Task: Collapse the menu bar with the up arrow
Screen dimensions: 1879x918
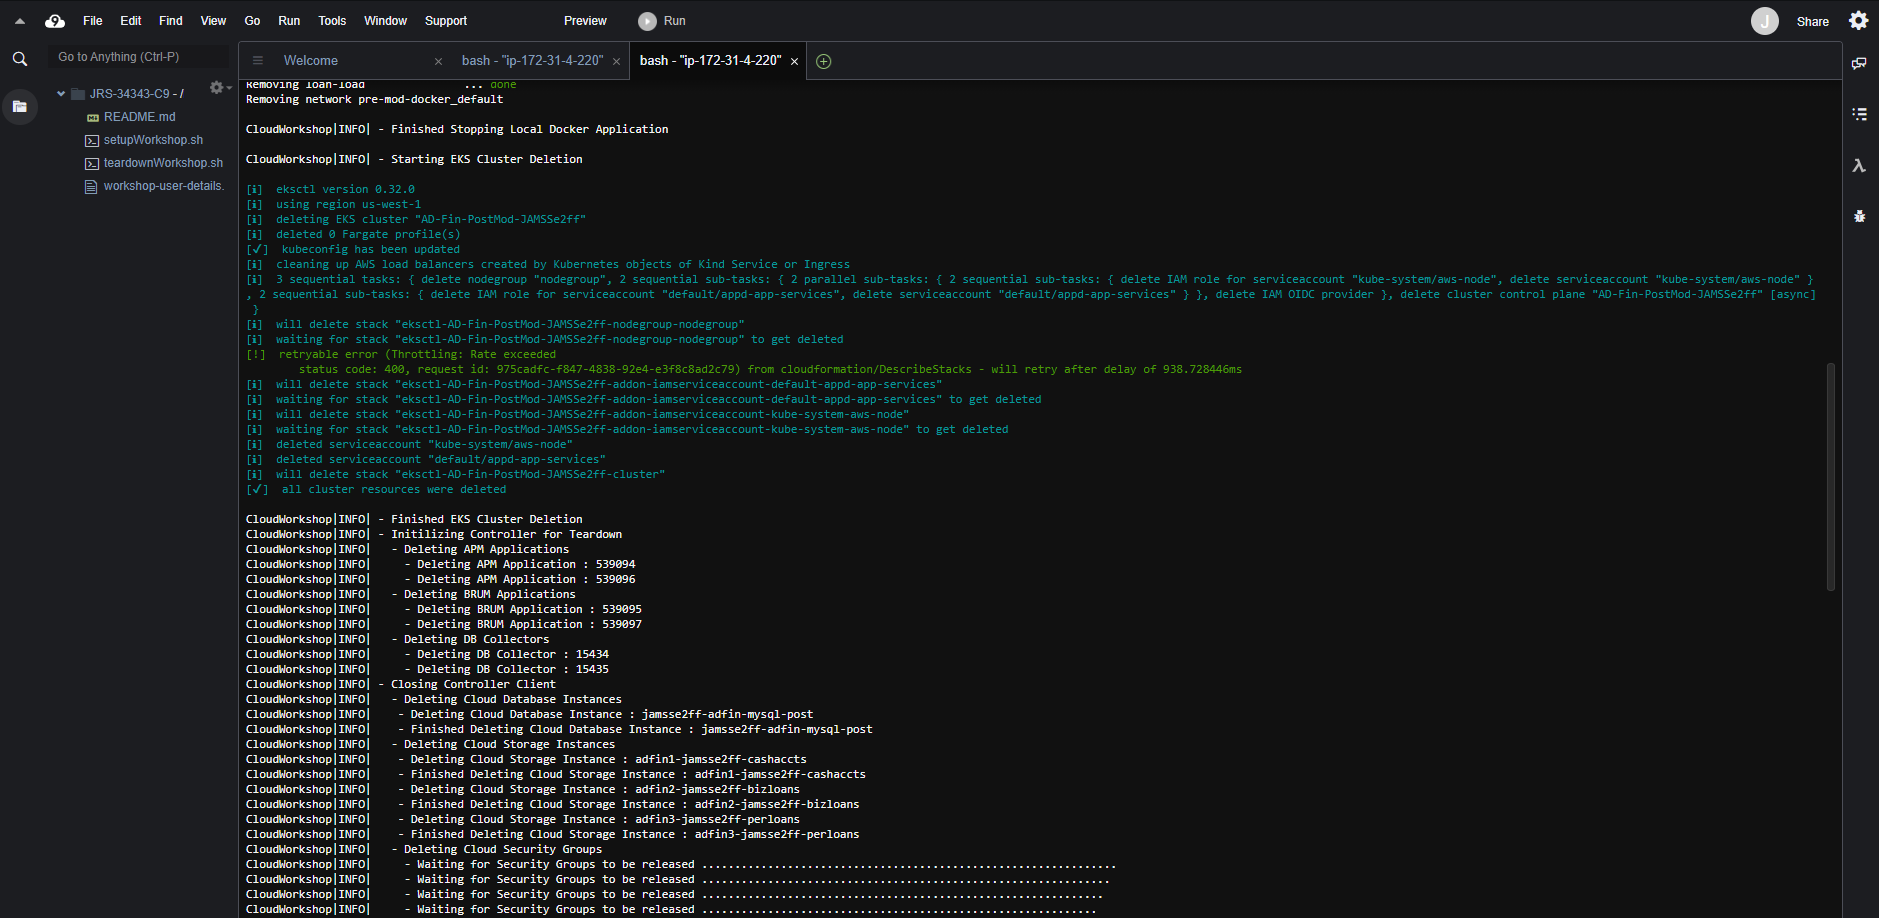Action: point(19,21)
